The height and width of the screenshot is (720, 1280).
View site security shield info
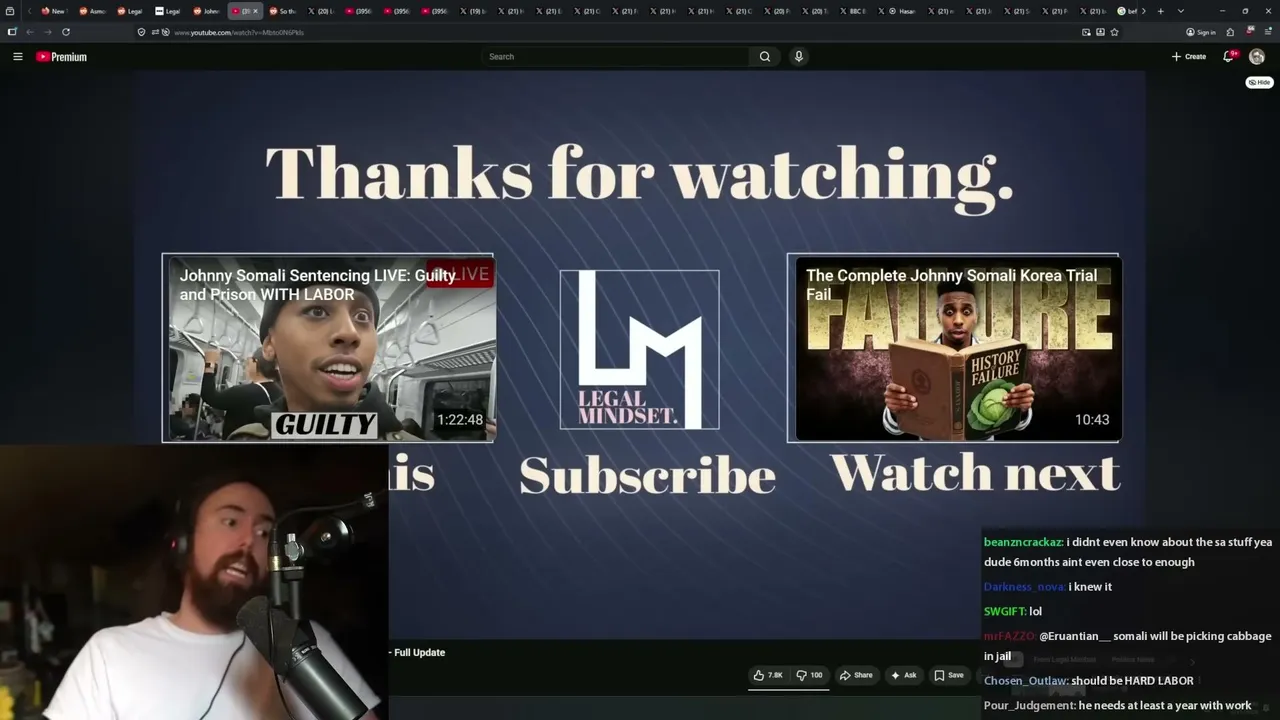[x=141, y=32]
